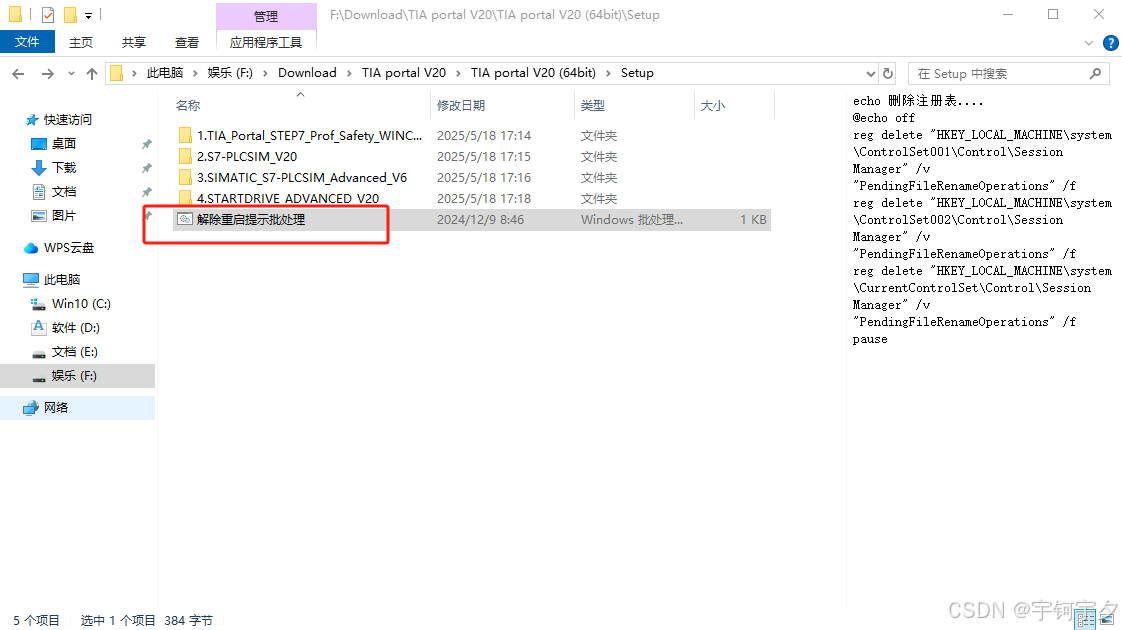Click Download in the address bar
Viewport: 1122px width, 630px height.
pos(307,73)
